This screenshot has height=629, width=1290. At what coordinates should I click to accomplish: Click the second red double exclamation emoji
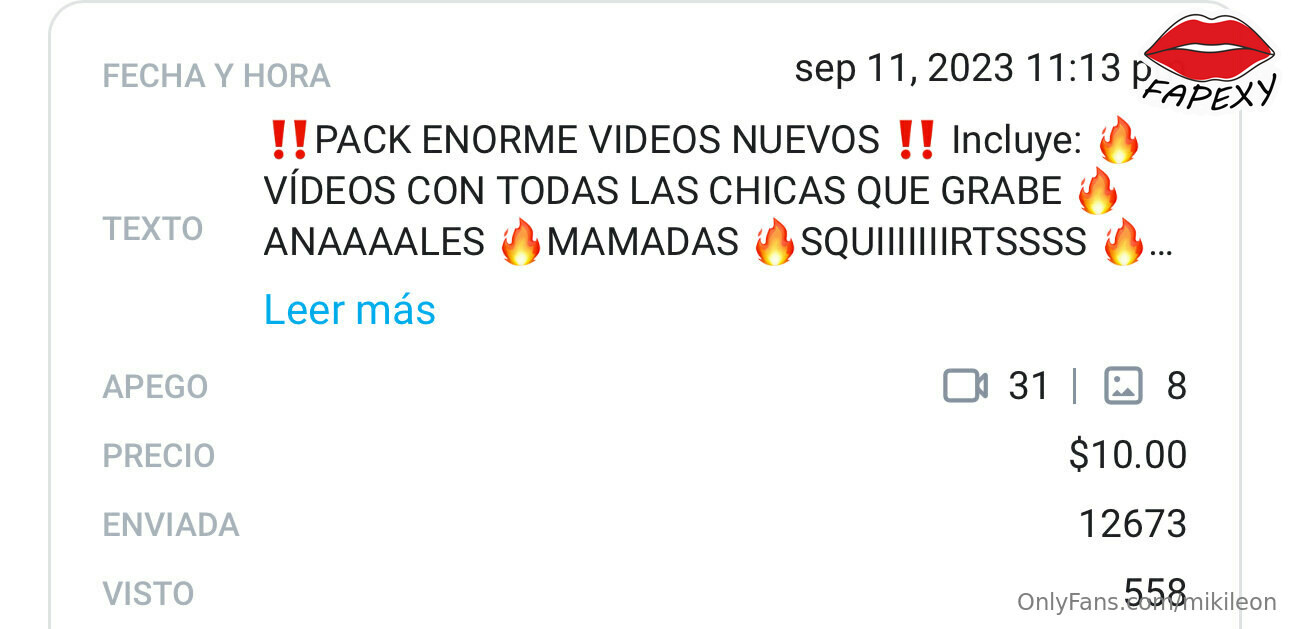point(915,141)
